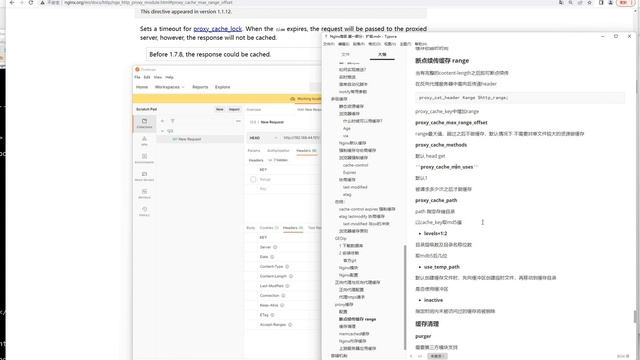This screenshot has height=360, width=640.
Task: Select 'Expires' in Typora outline
Action: 349,173
